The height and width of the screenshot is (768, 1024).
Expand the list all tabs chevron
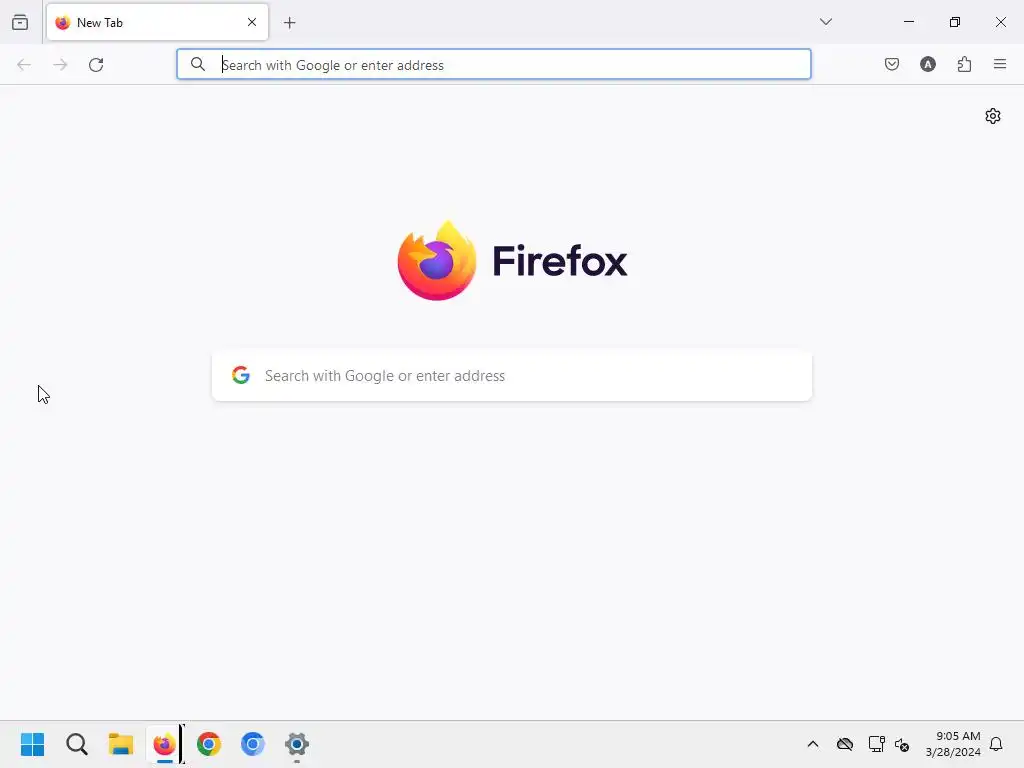[825, 22]
